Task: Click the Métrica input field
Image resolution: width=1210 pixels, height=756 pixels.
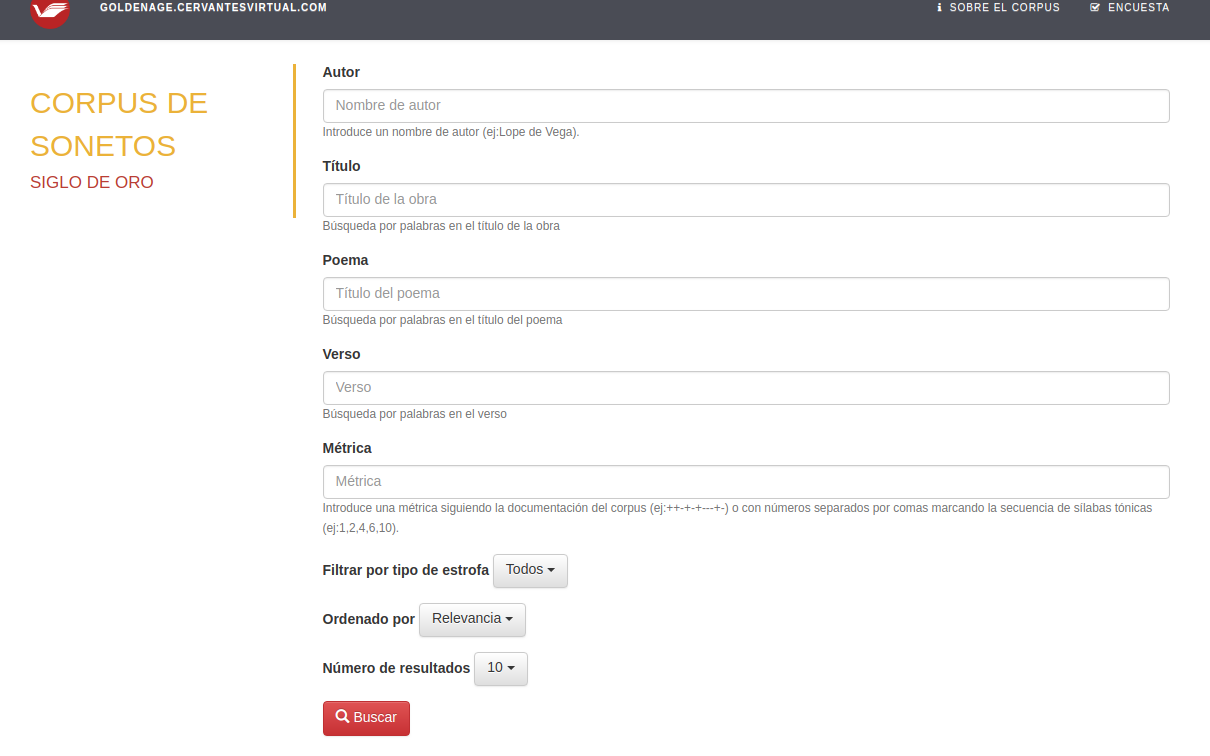Action: 746,482
